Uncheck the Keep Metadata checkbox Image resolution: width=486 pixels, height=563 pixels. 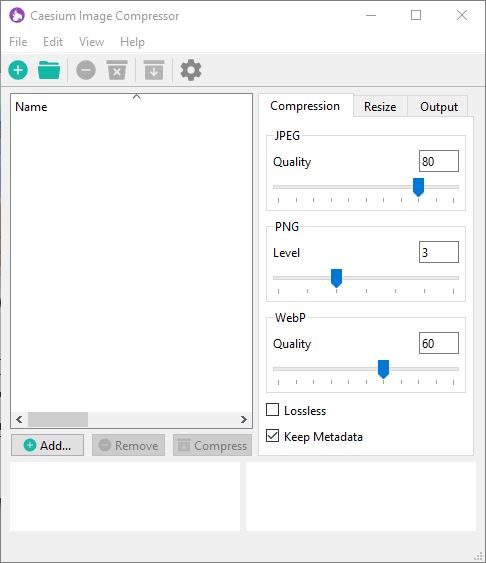(272, 436)
